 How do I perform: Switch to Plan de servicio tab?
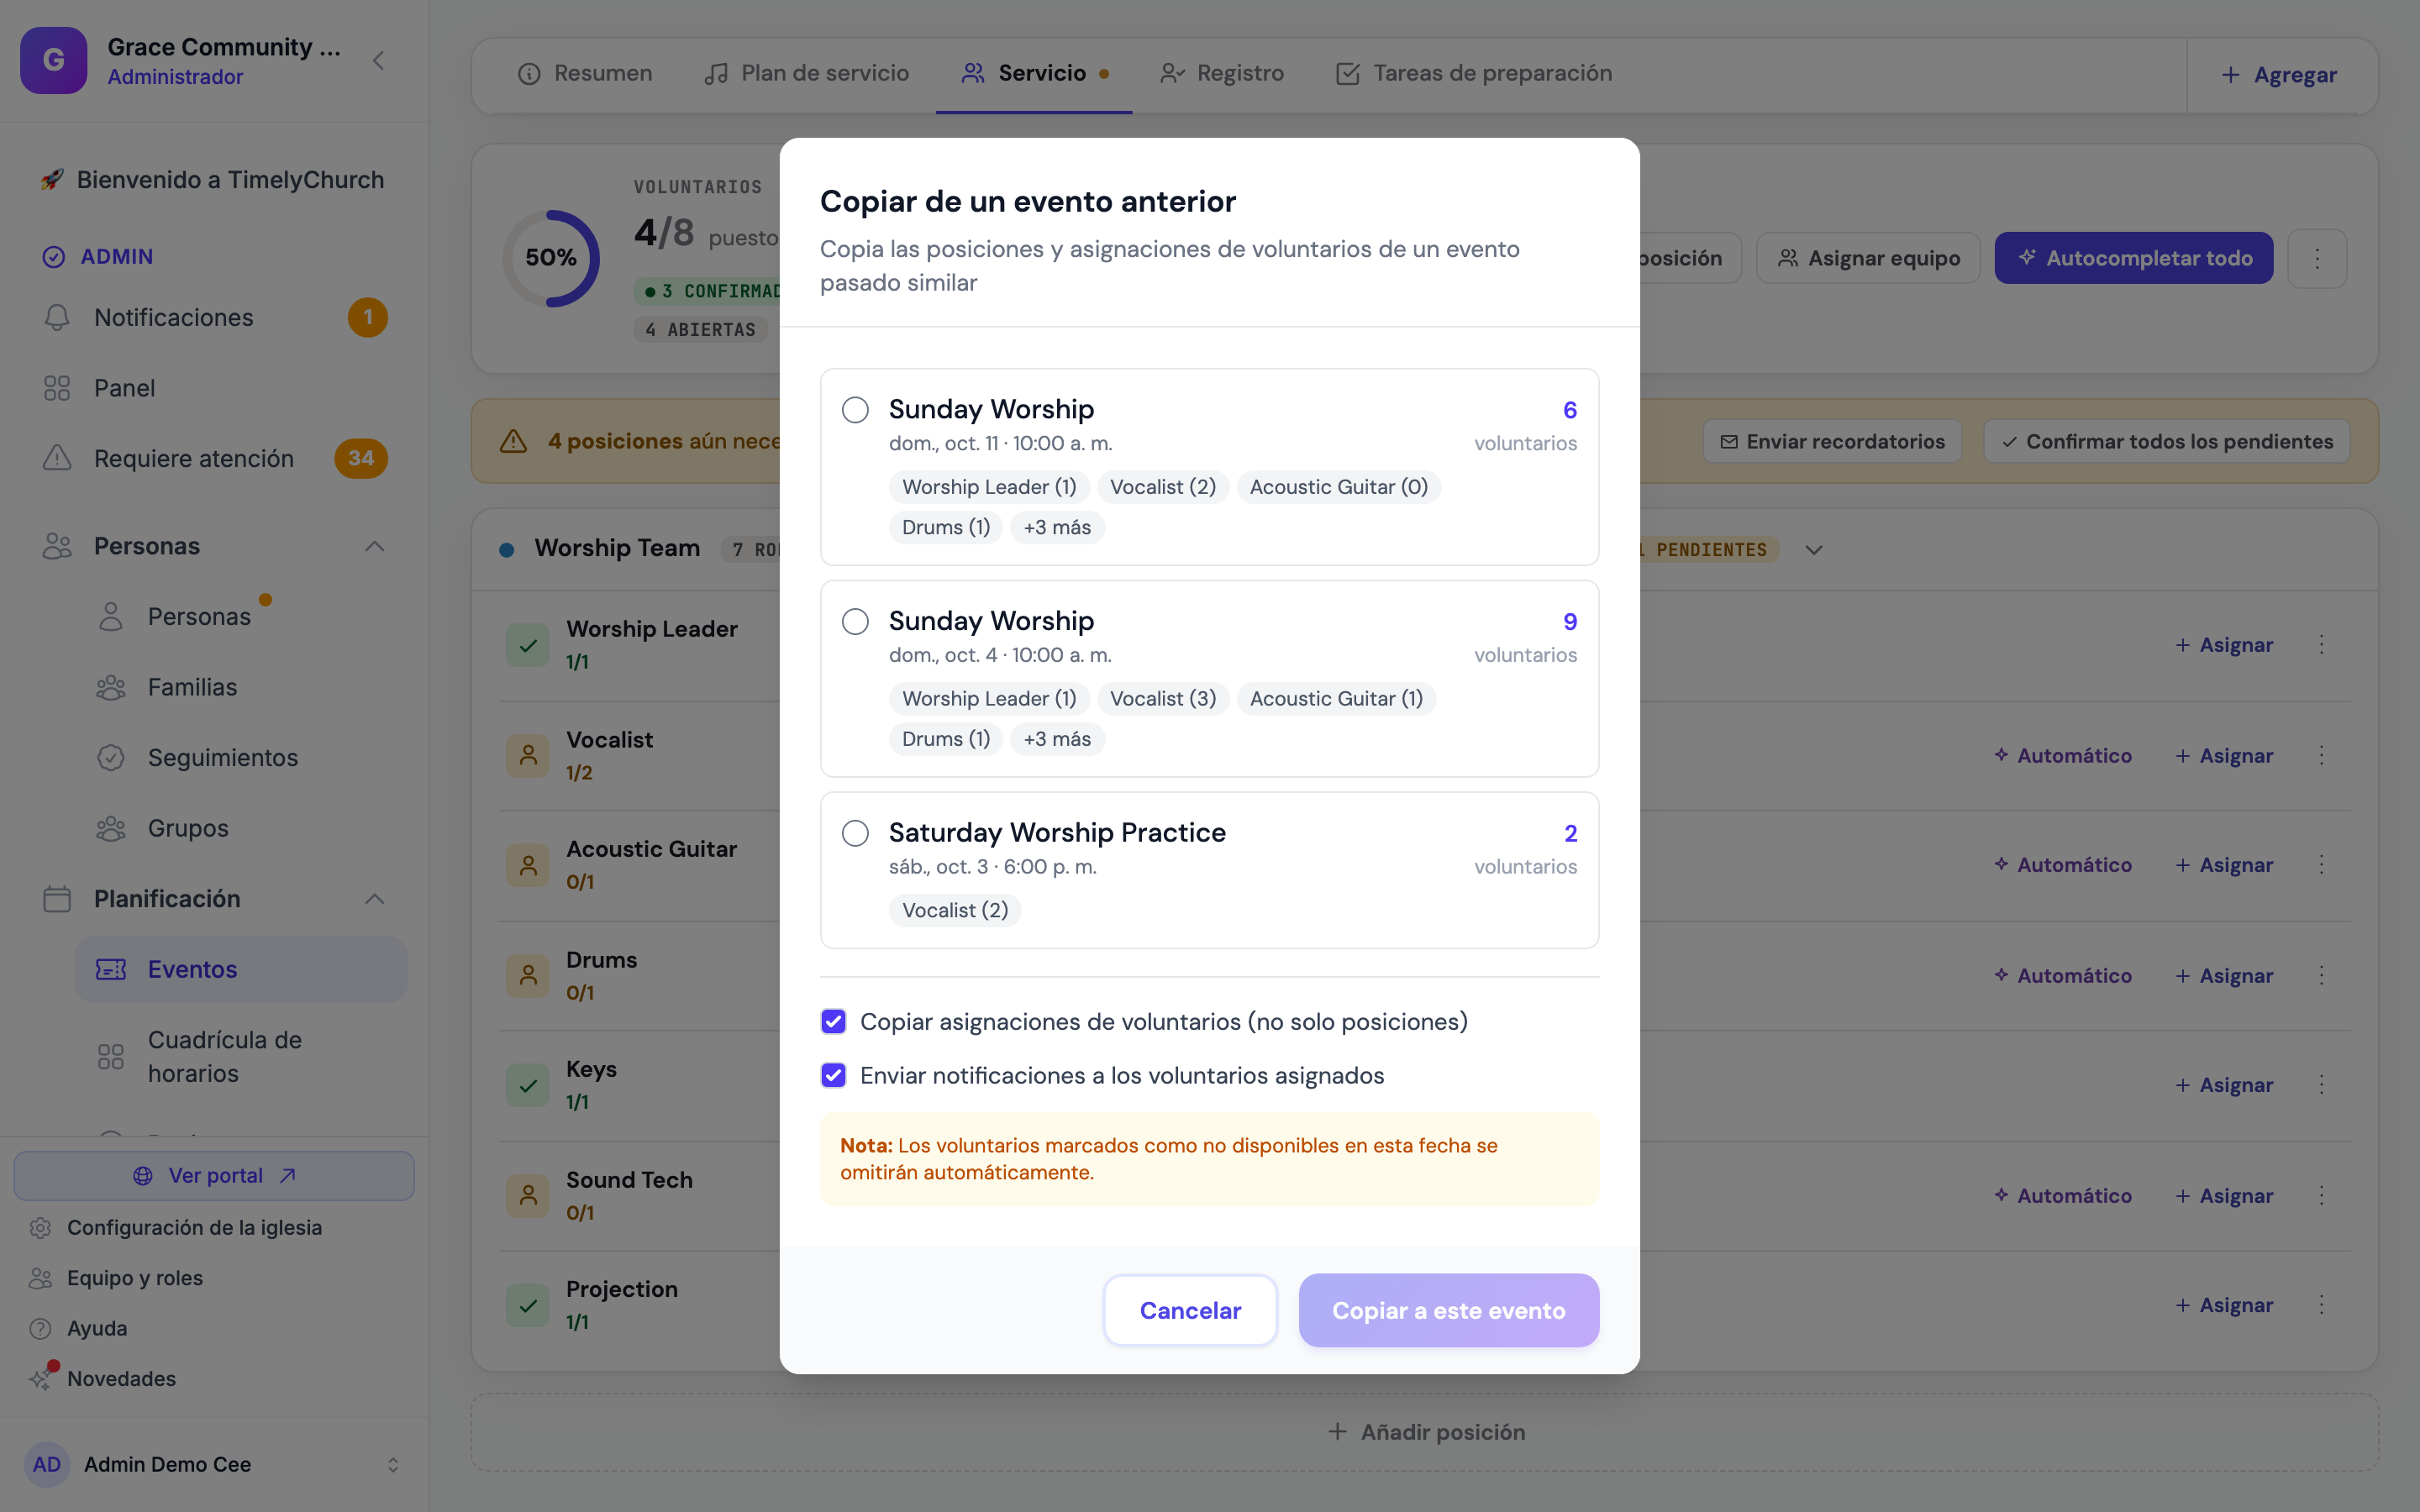(x=806, y=73)
